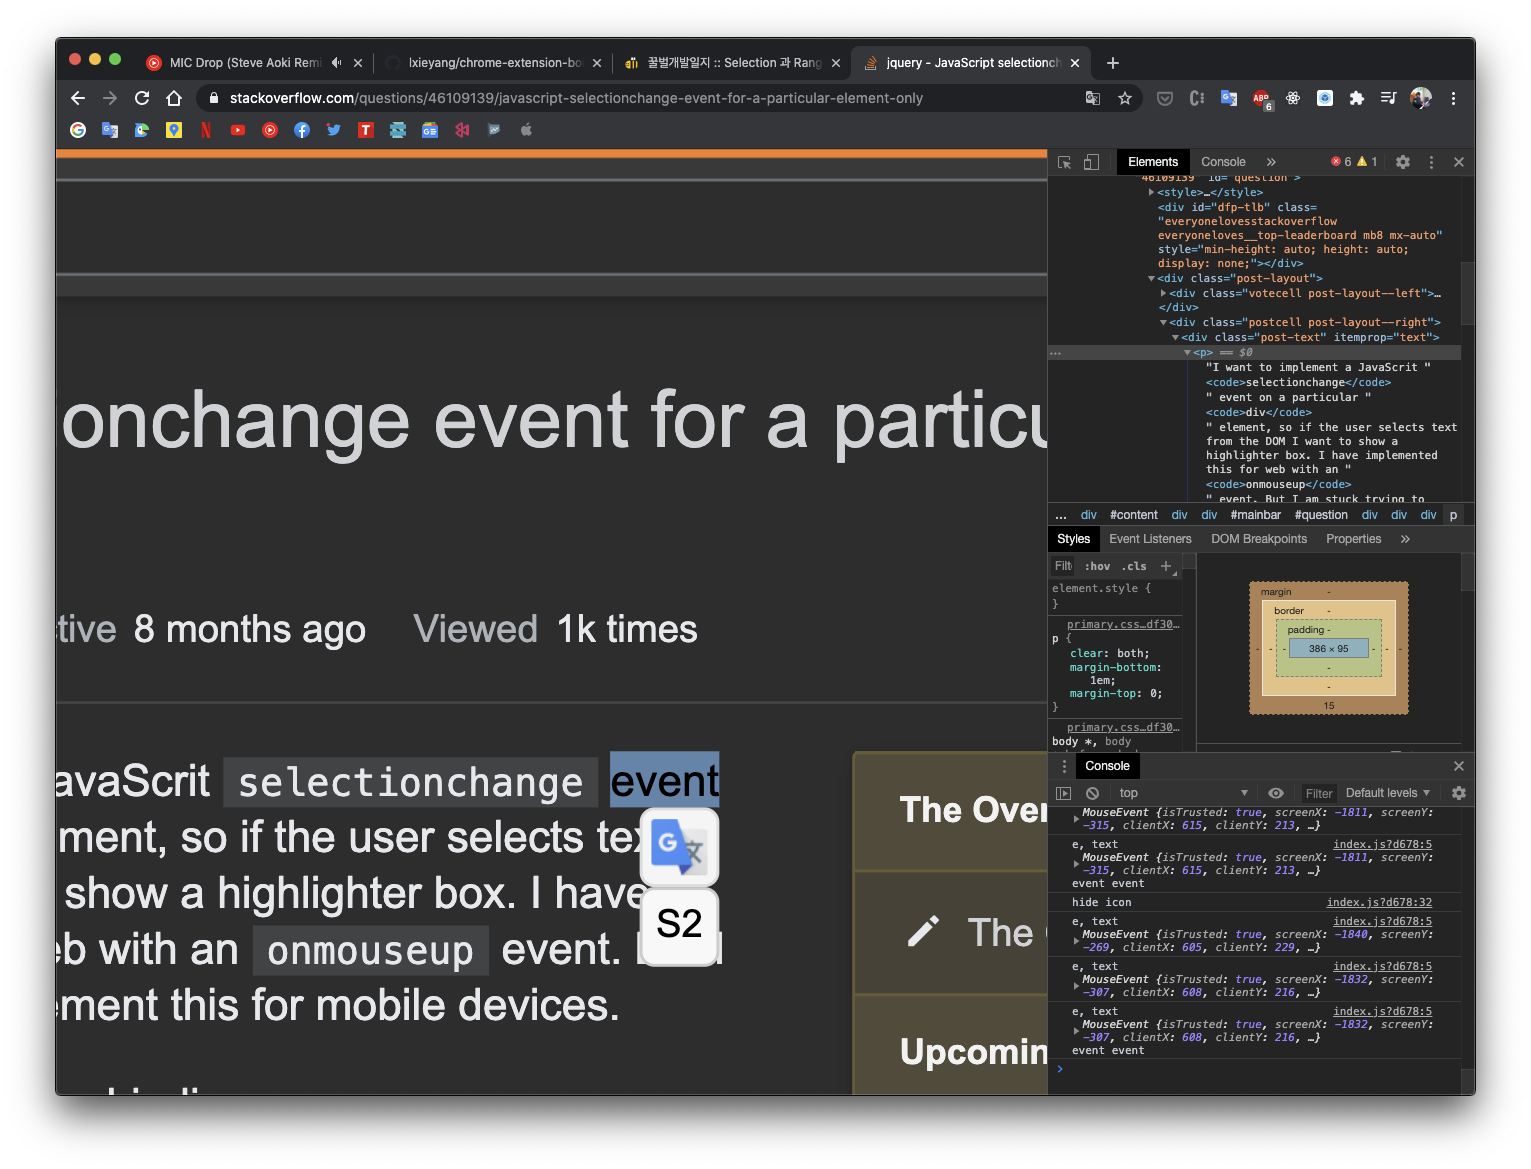Open the Default levels dropdown
The width and height of the screenshot is (1531, 1169).
coord(1388,793)
